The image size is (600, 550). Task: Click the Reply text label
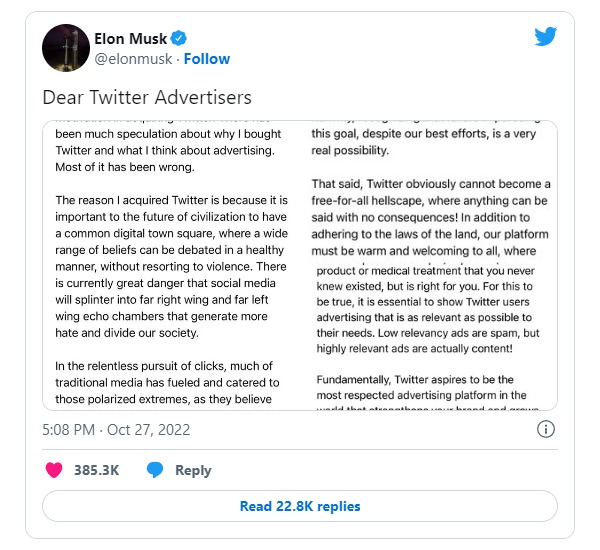(x=193, y=470)
